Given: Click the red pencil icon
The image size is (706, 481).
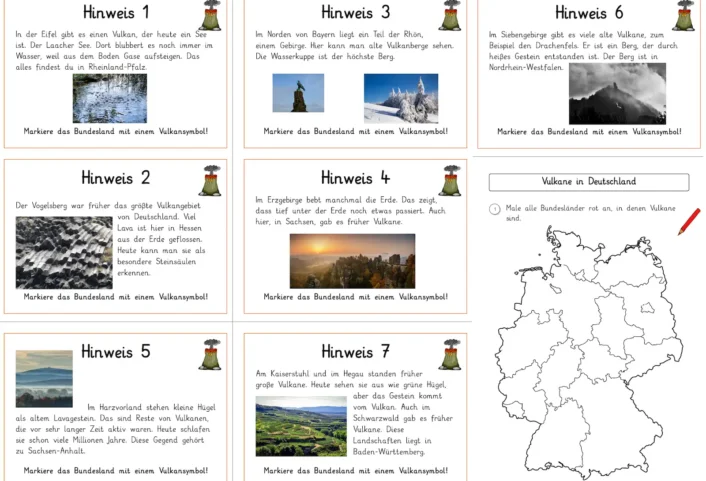Looking at the screenshot, I should point(689,221).
